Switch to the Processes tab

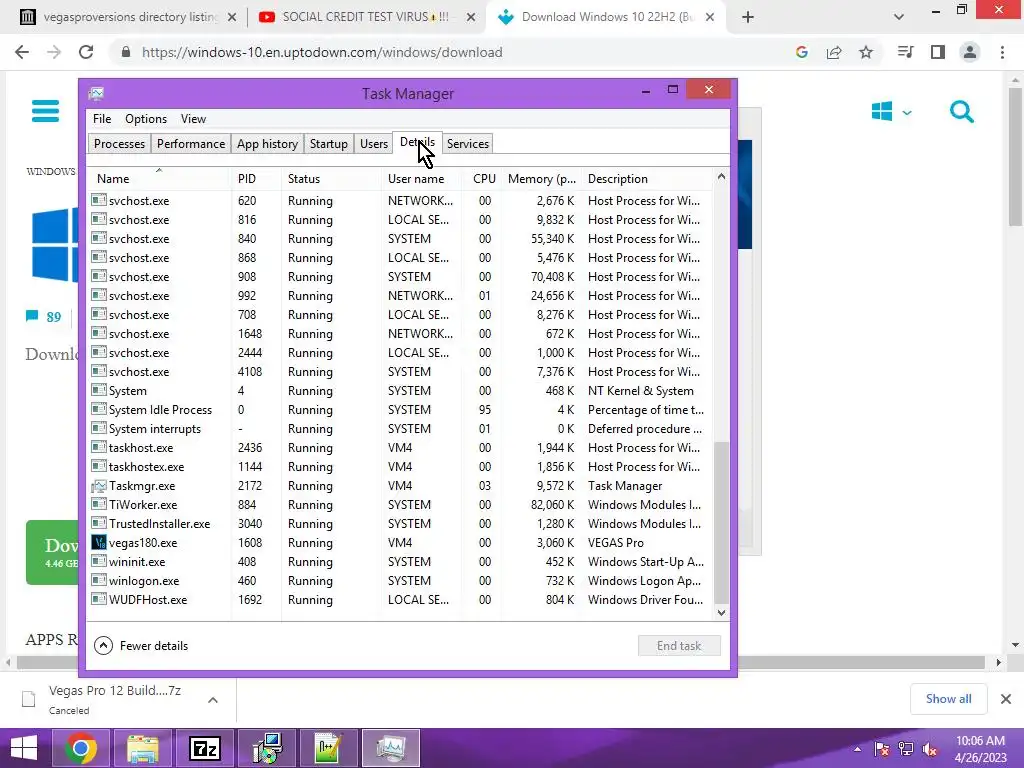[120, 144]
